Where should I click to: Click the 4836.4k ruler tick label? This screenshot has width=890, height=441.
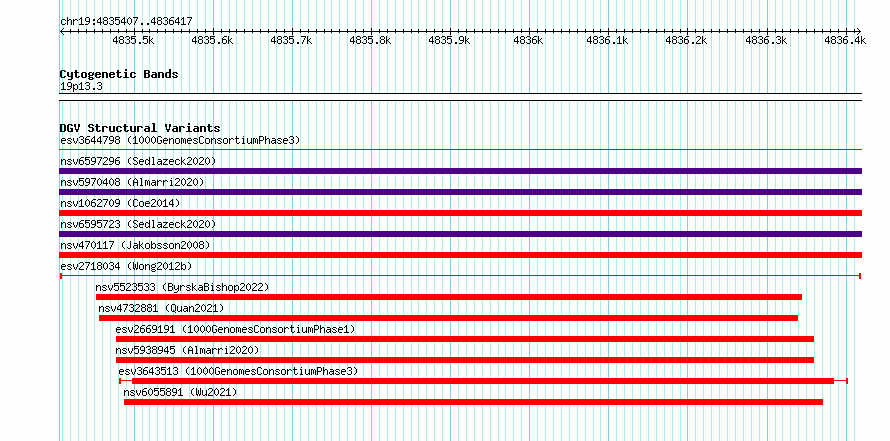845,40
